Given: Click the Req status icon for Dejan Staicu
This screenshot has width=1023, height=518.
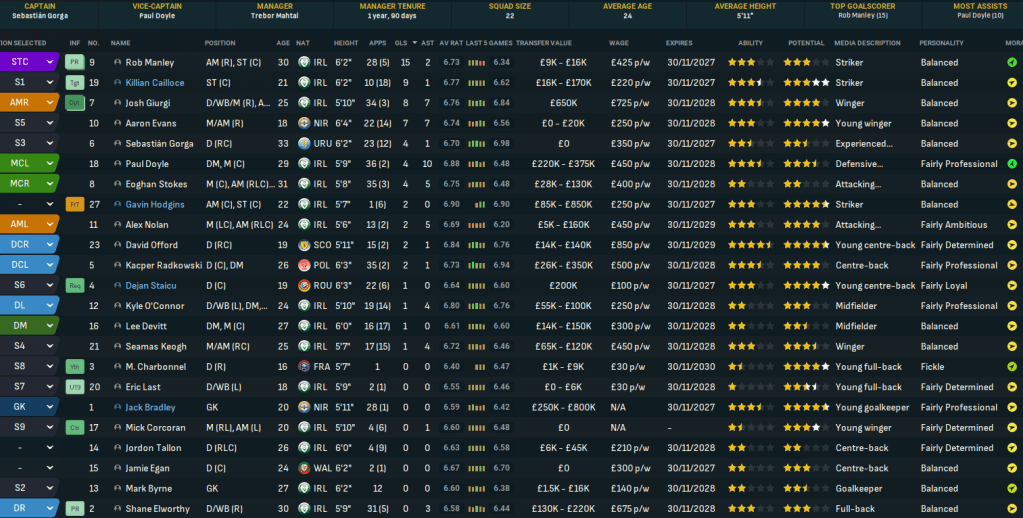Looking at the screenshot, I should click(x=74, y=285).
